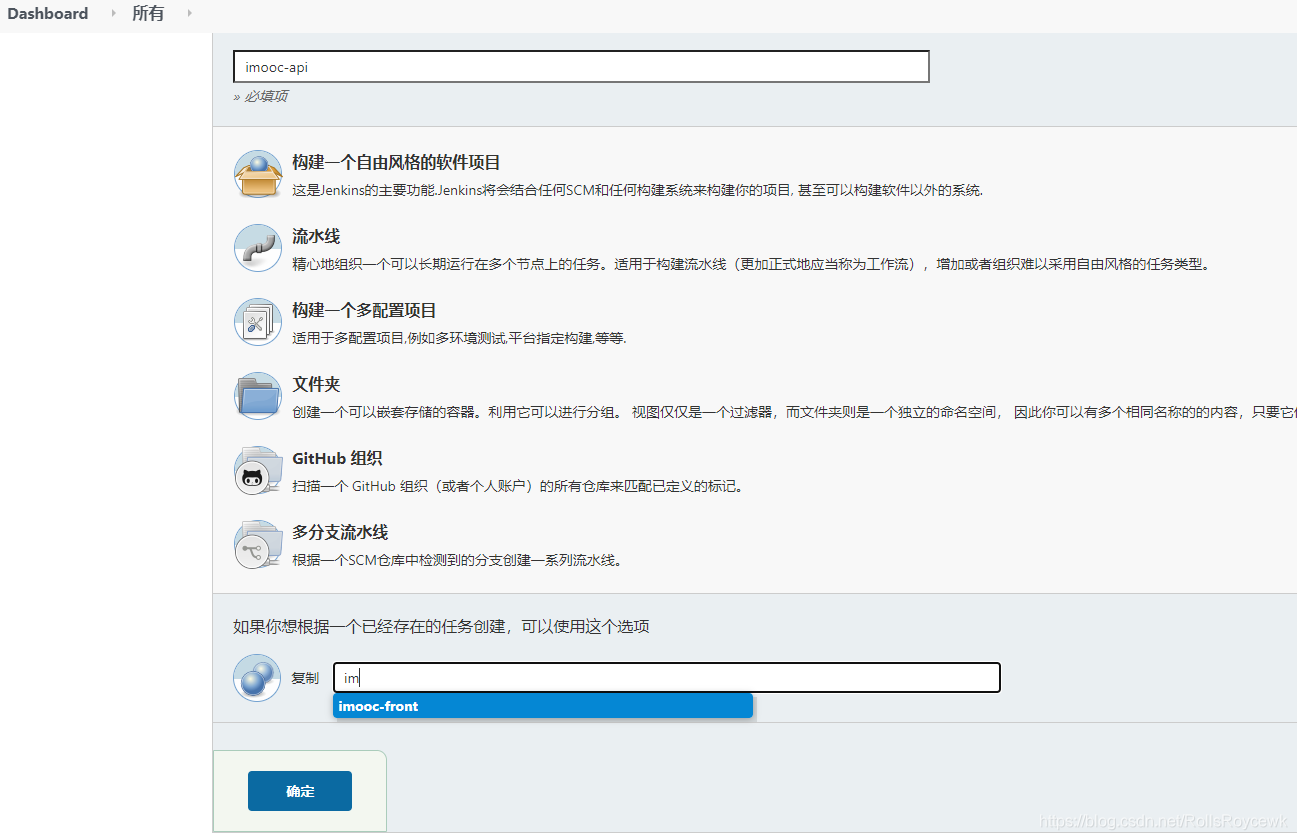
Task: Select the 流水线 option title
Action: [316, 237]
